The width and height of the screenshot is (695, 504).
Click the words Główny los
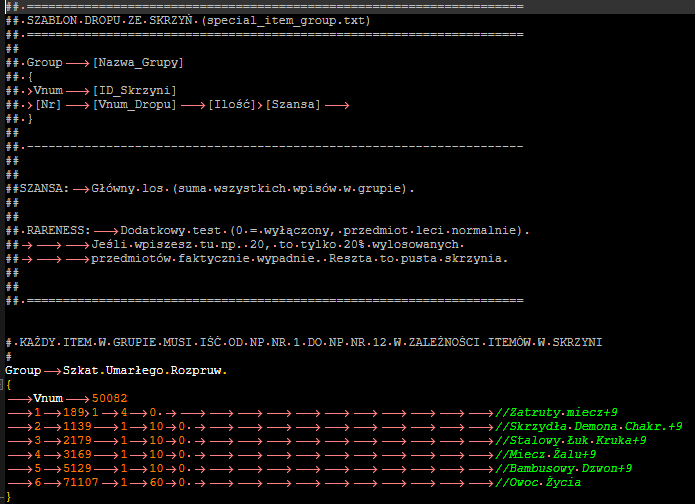pyautogui.click(x=127, y=188)
